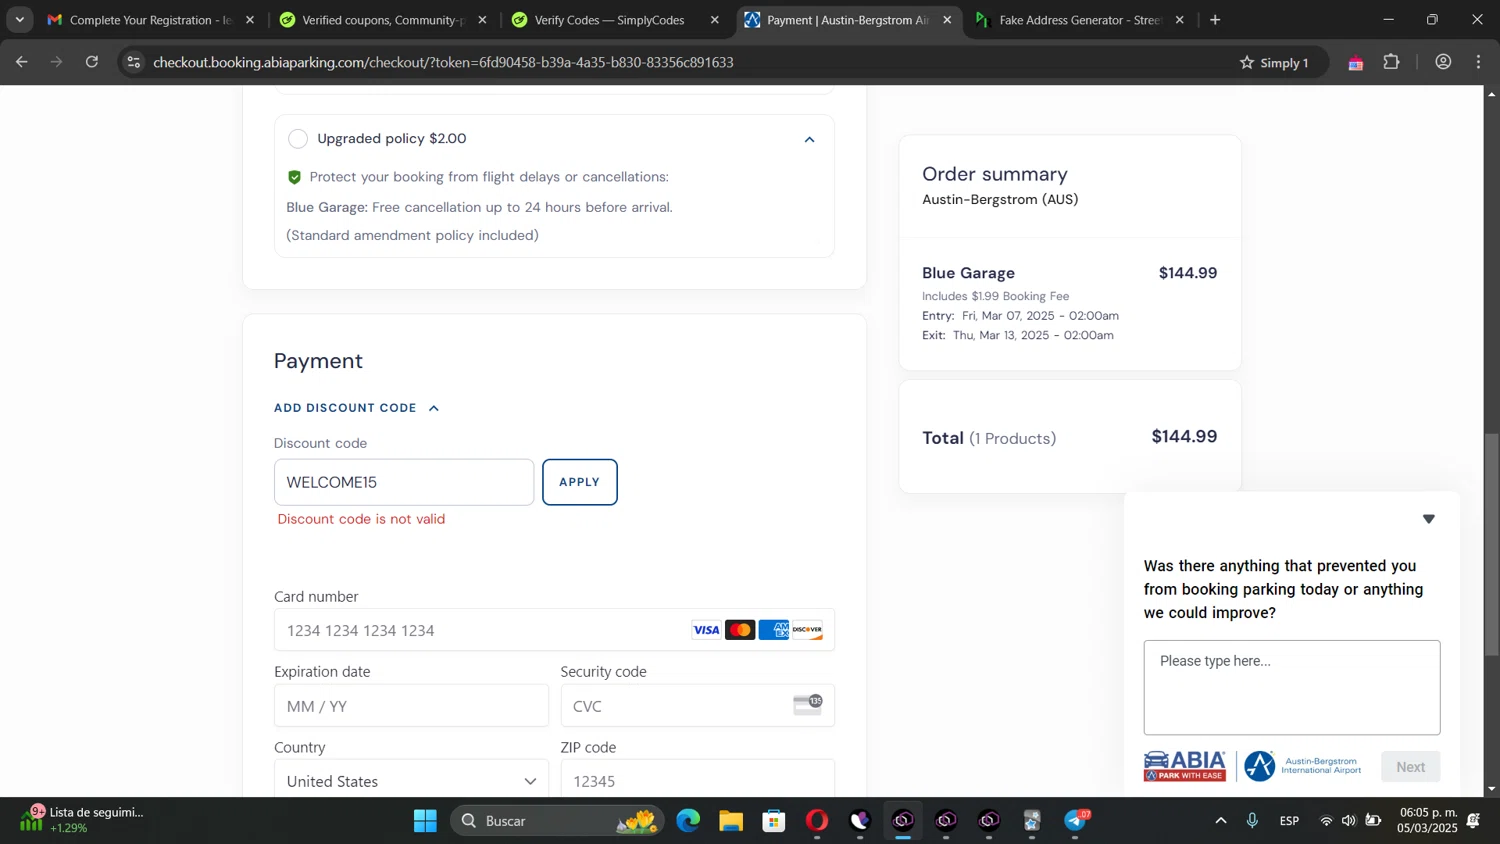Click the Discover card icon
The width and height of the screenshot is (1500, 844).
(807, 630)
